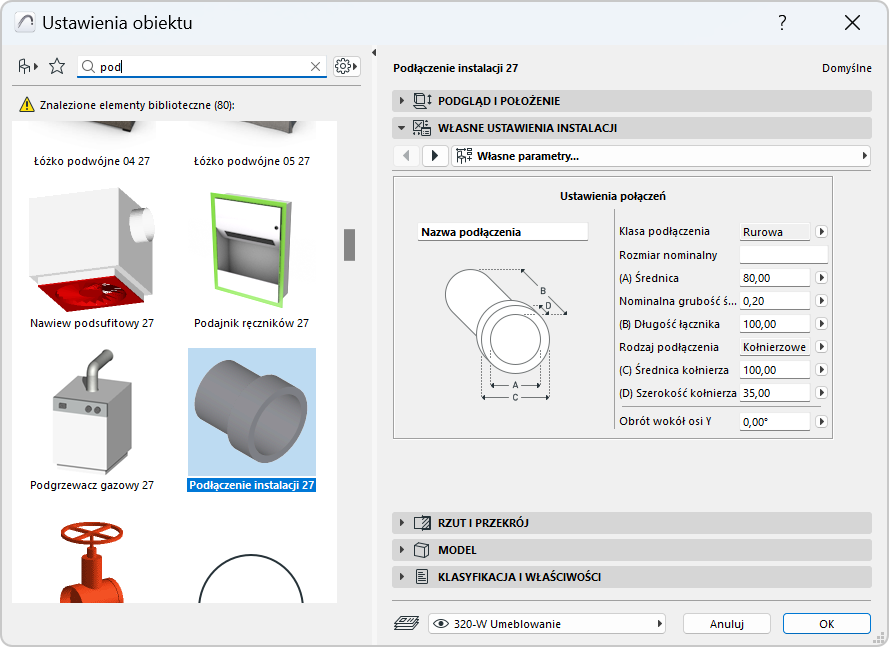Click the (B) Długość łącznika 100,00 field
This screenshot has height=647, width=889.
click(774, 324)
